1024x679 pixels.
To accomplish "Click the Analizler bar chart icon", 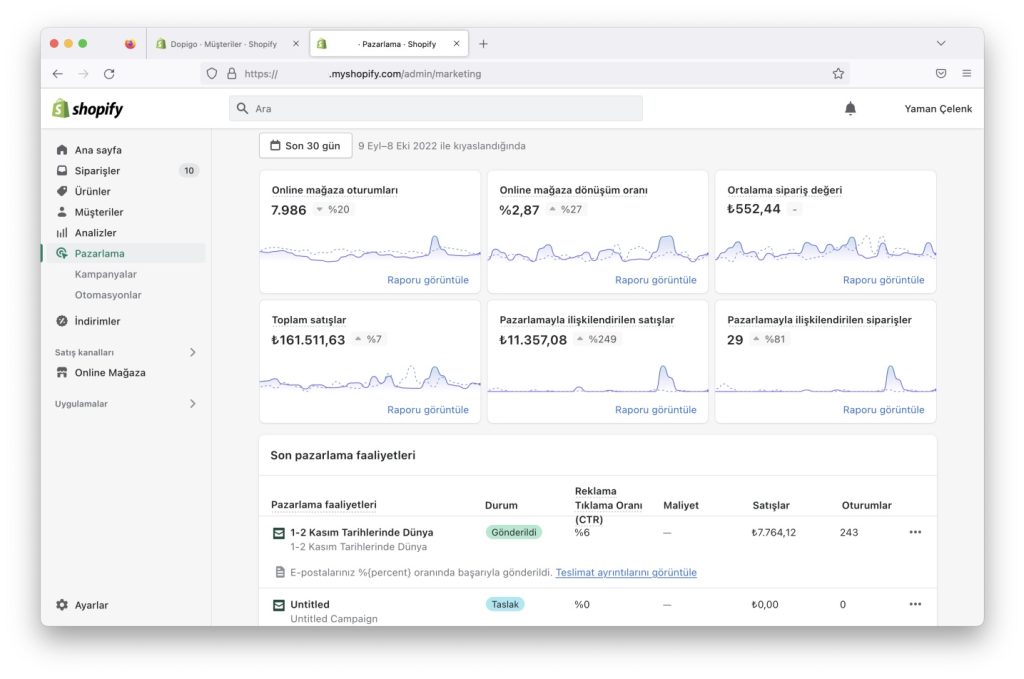I will click(x=62, y=232).
